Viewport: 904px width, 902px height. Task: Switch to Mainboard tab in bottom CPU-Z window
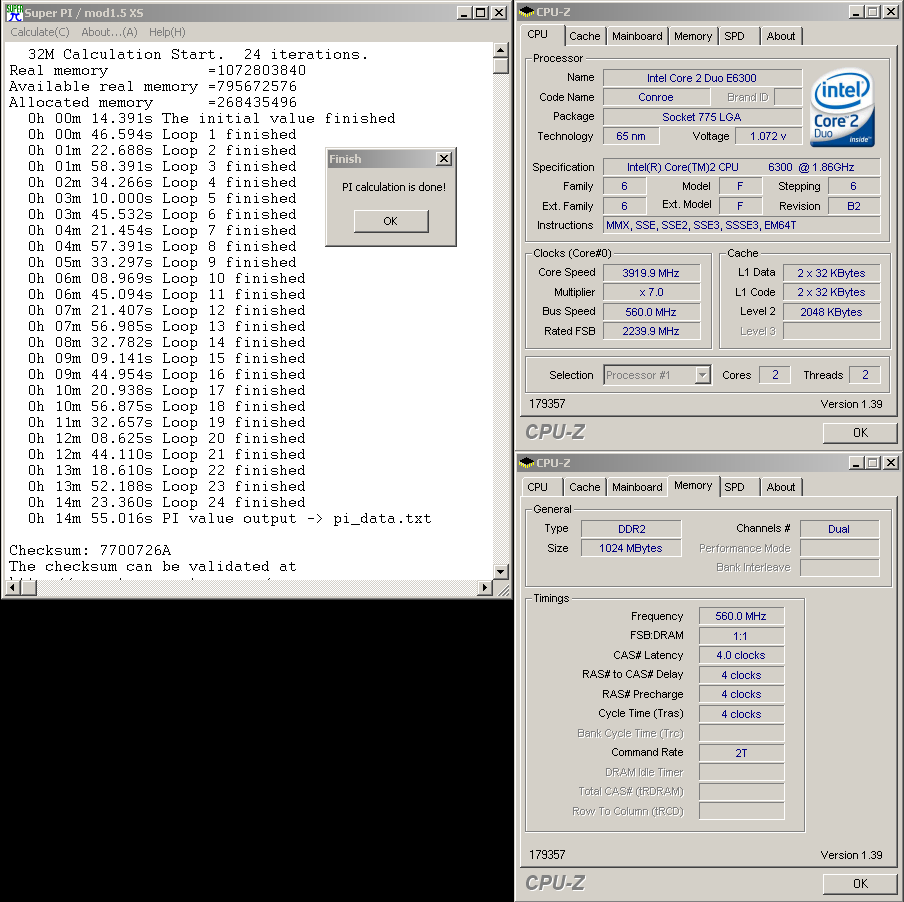637,487
